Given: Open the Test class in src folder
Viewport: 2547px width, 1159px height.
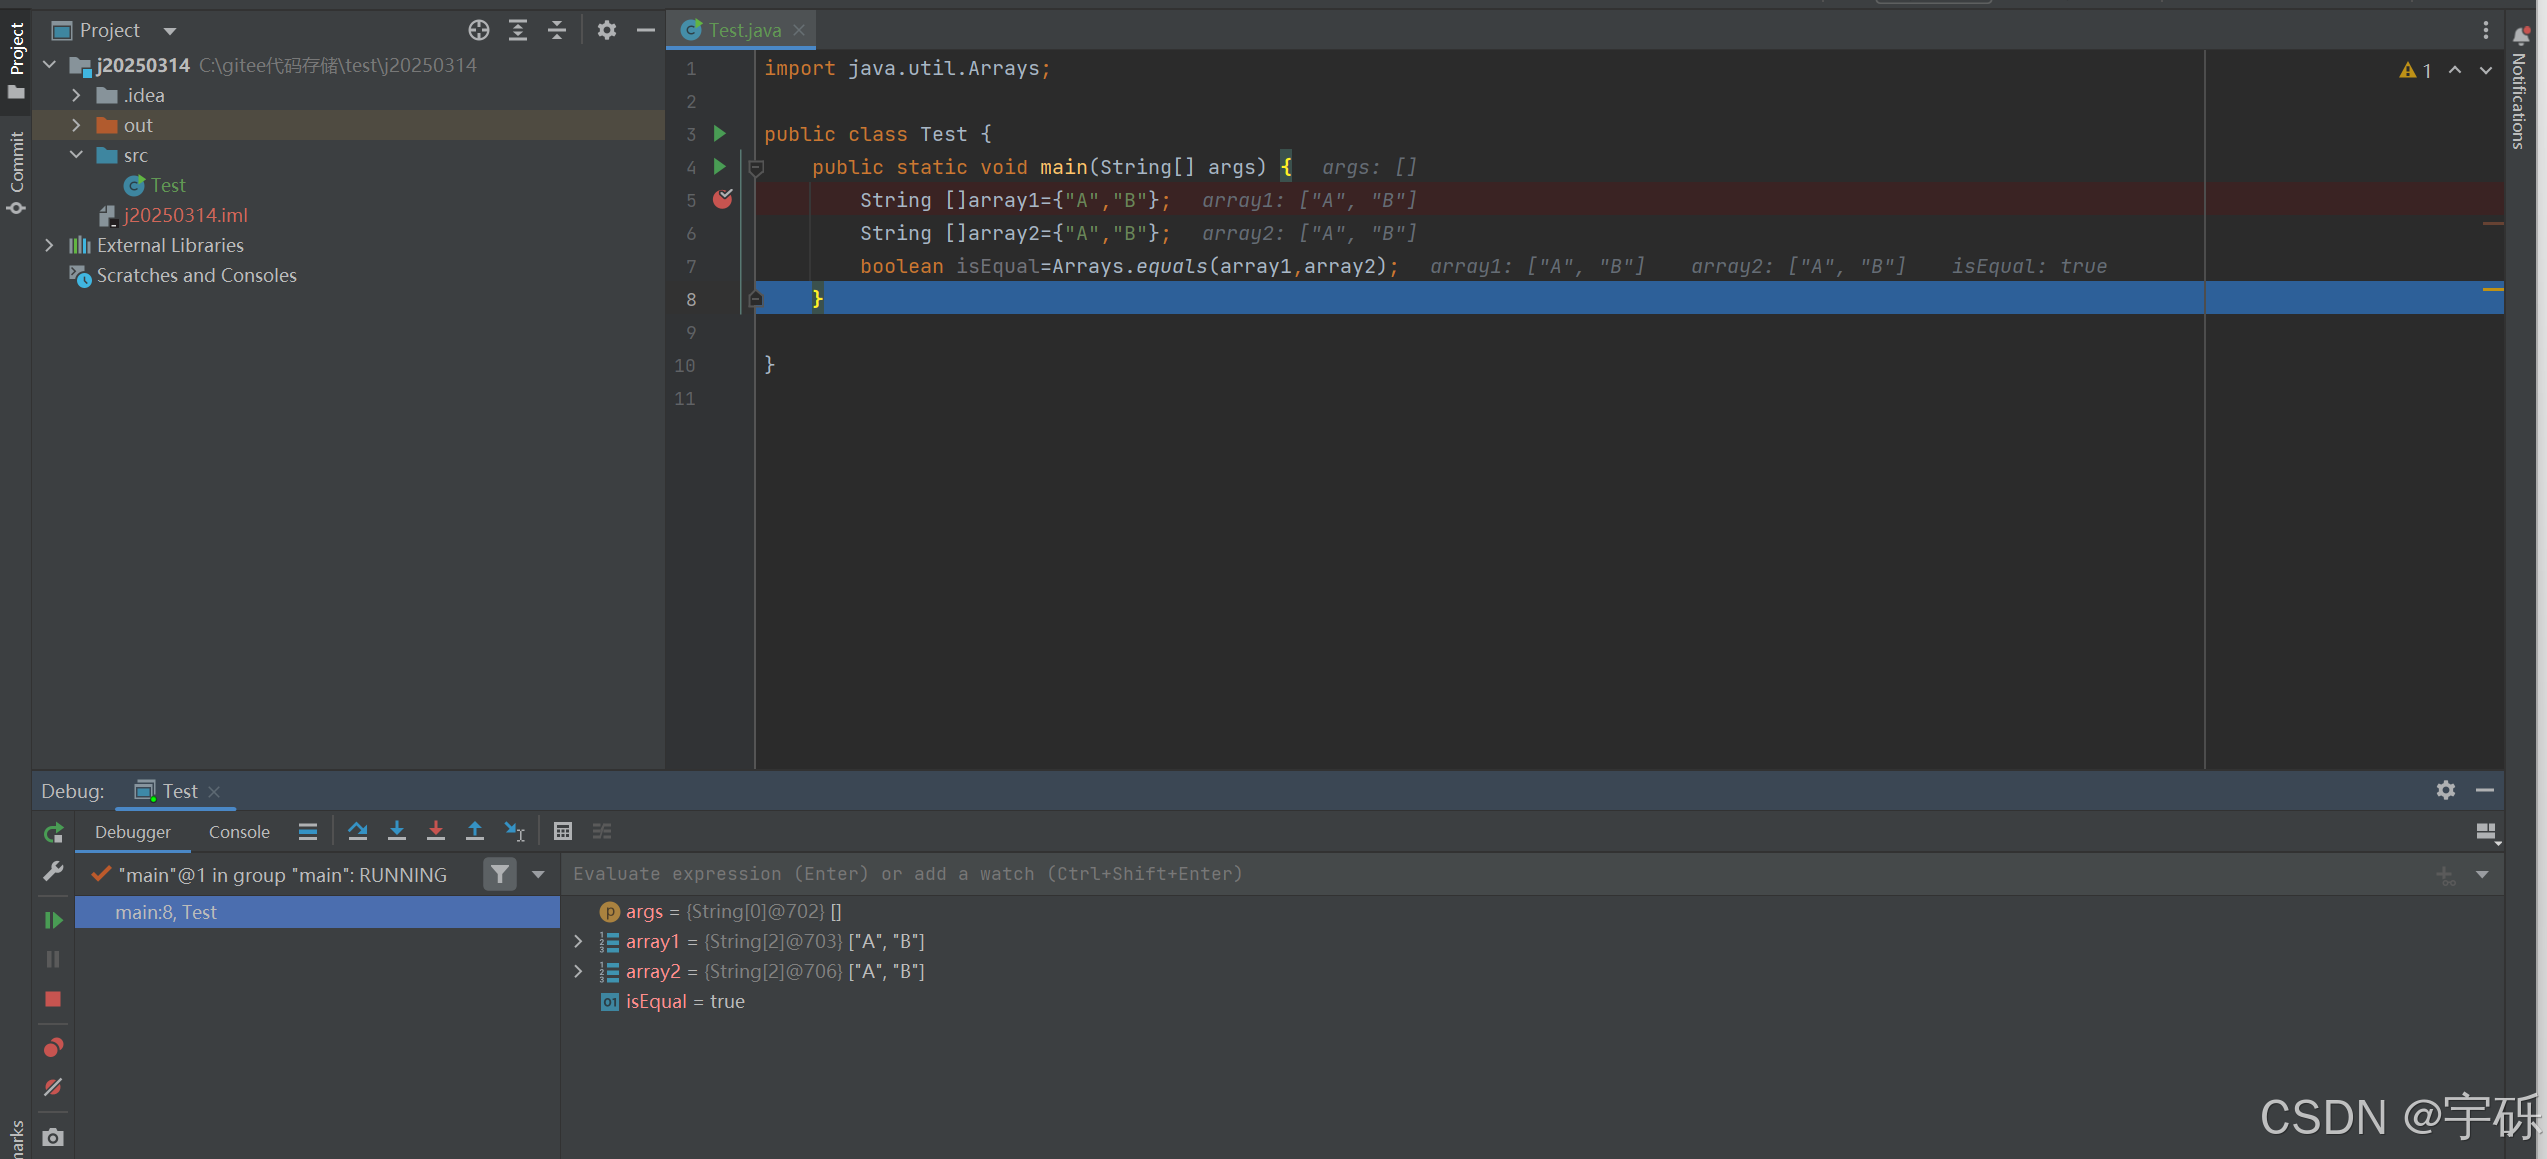Looking at the screenshot, I should [x=168, y=185].
